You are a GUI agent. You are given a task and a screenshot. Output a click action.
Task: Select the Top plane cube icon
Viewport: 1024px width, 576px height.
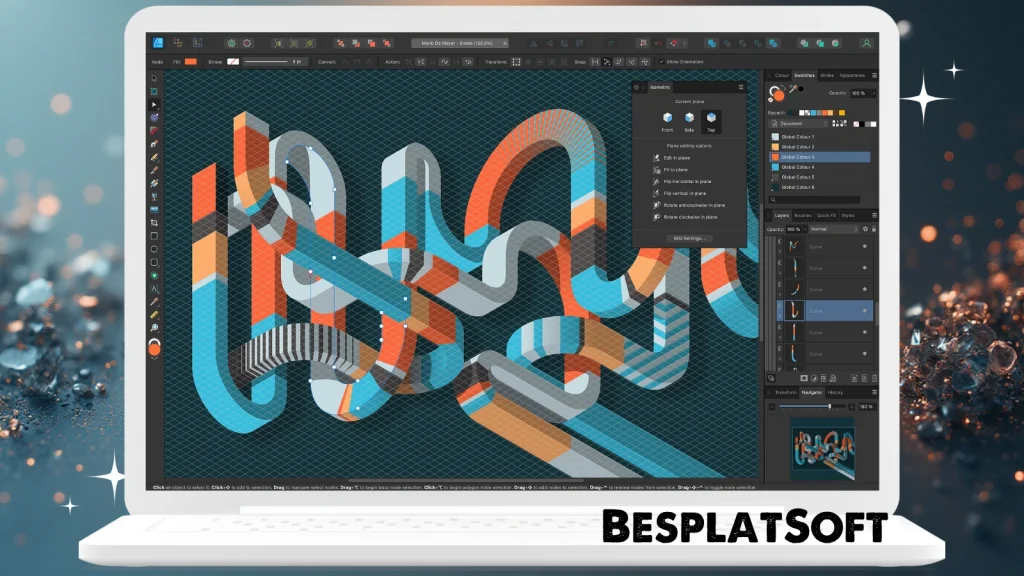coord(710,117)
